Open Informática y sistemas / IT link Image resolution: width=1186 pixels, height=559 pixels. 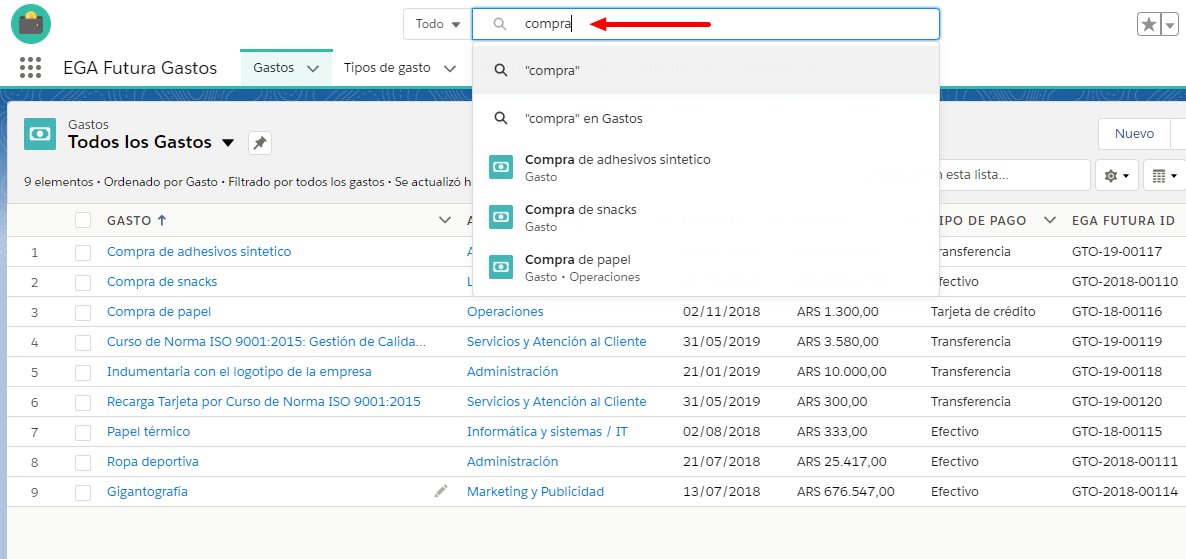(547, 431)
